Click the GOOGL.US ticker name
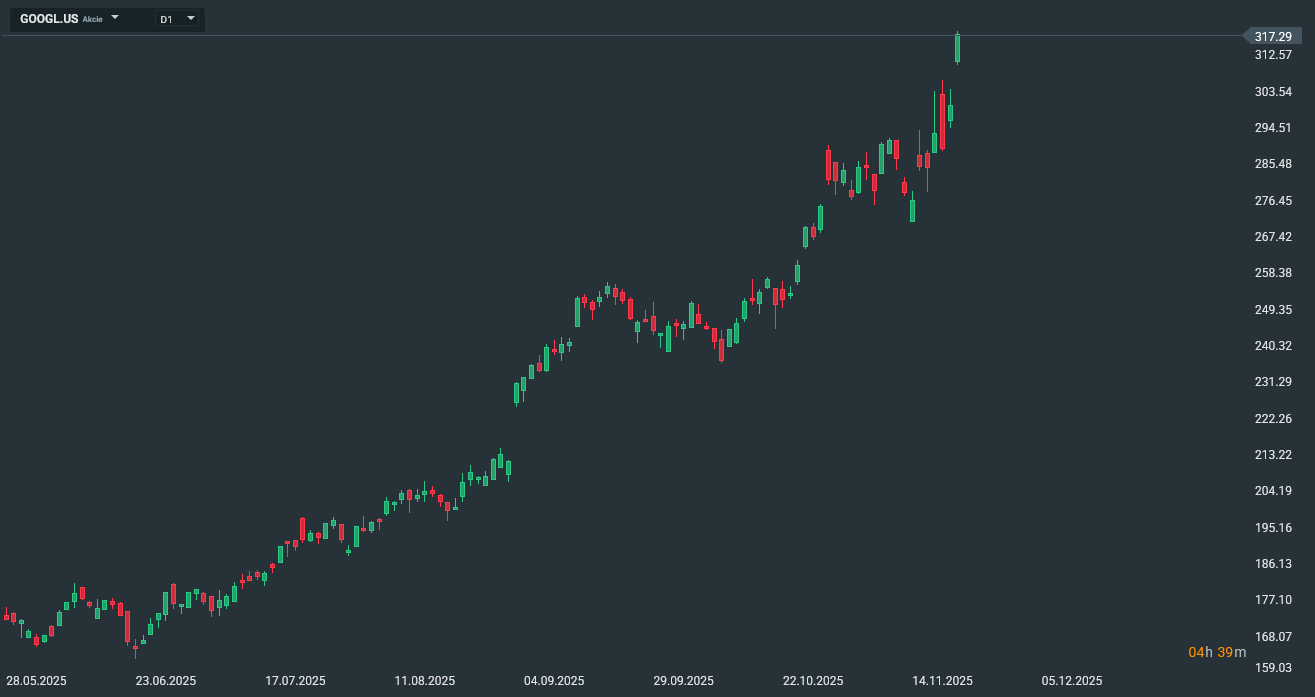1315x697 pixels. 49,19
